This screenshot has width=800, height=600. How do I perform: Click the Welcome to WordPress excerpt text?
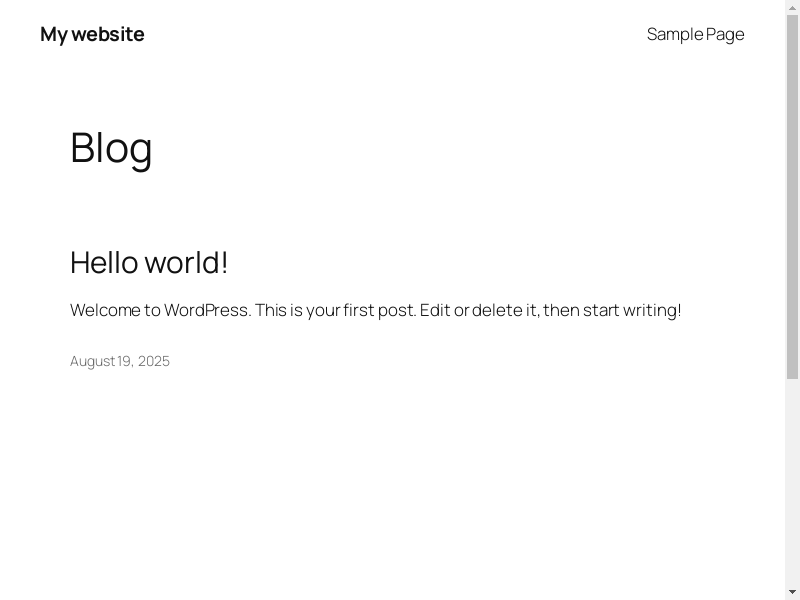[375, 310]
